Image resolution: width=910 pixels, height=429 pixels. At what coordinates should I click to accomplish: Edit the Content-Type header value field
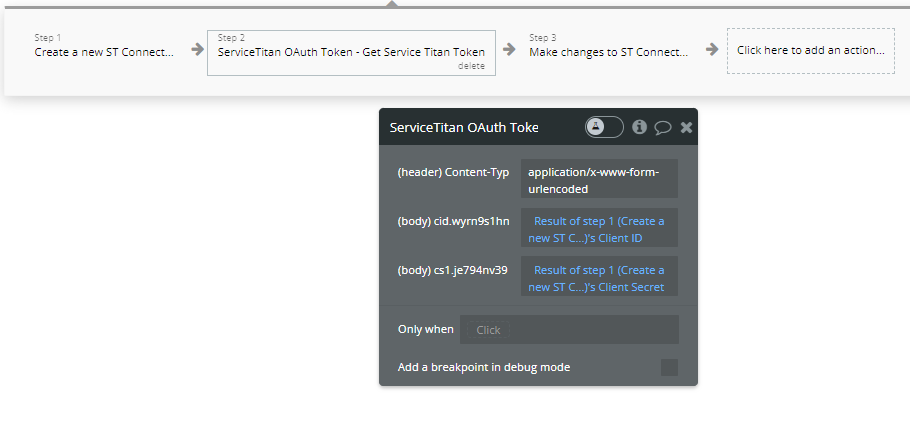pos(599,179)
